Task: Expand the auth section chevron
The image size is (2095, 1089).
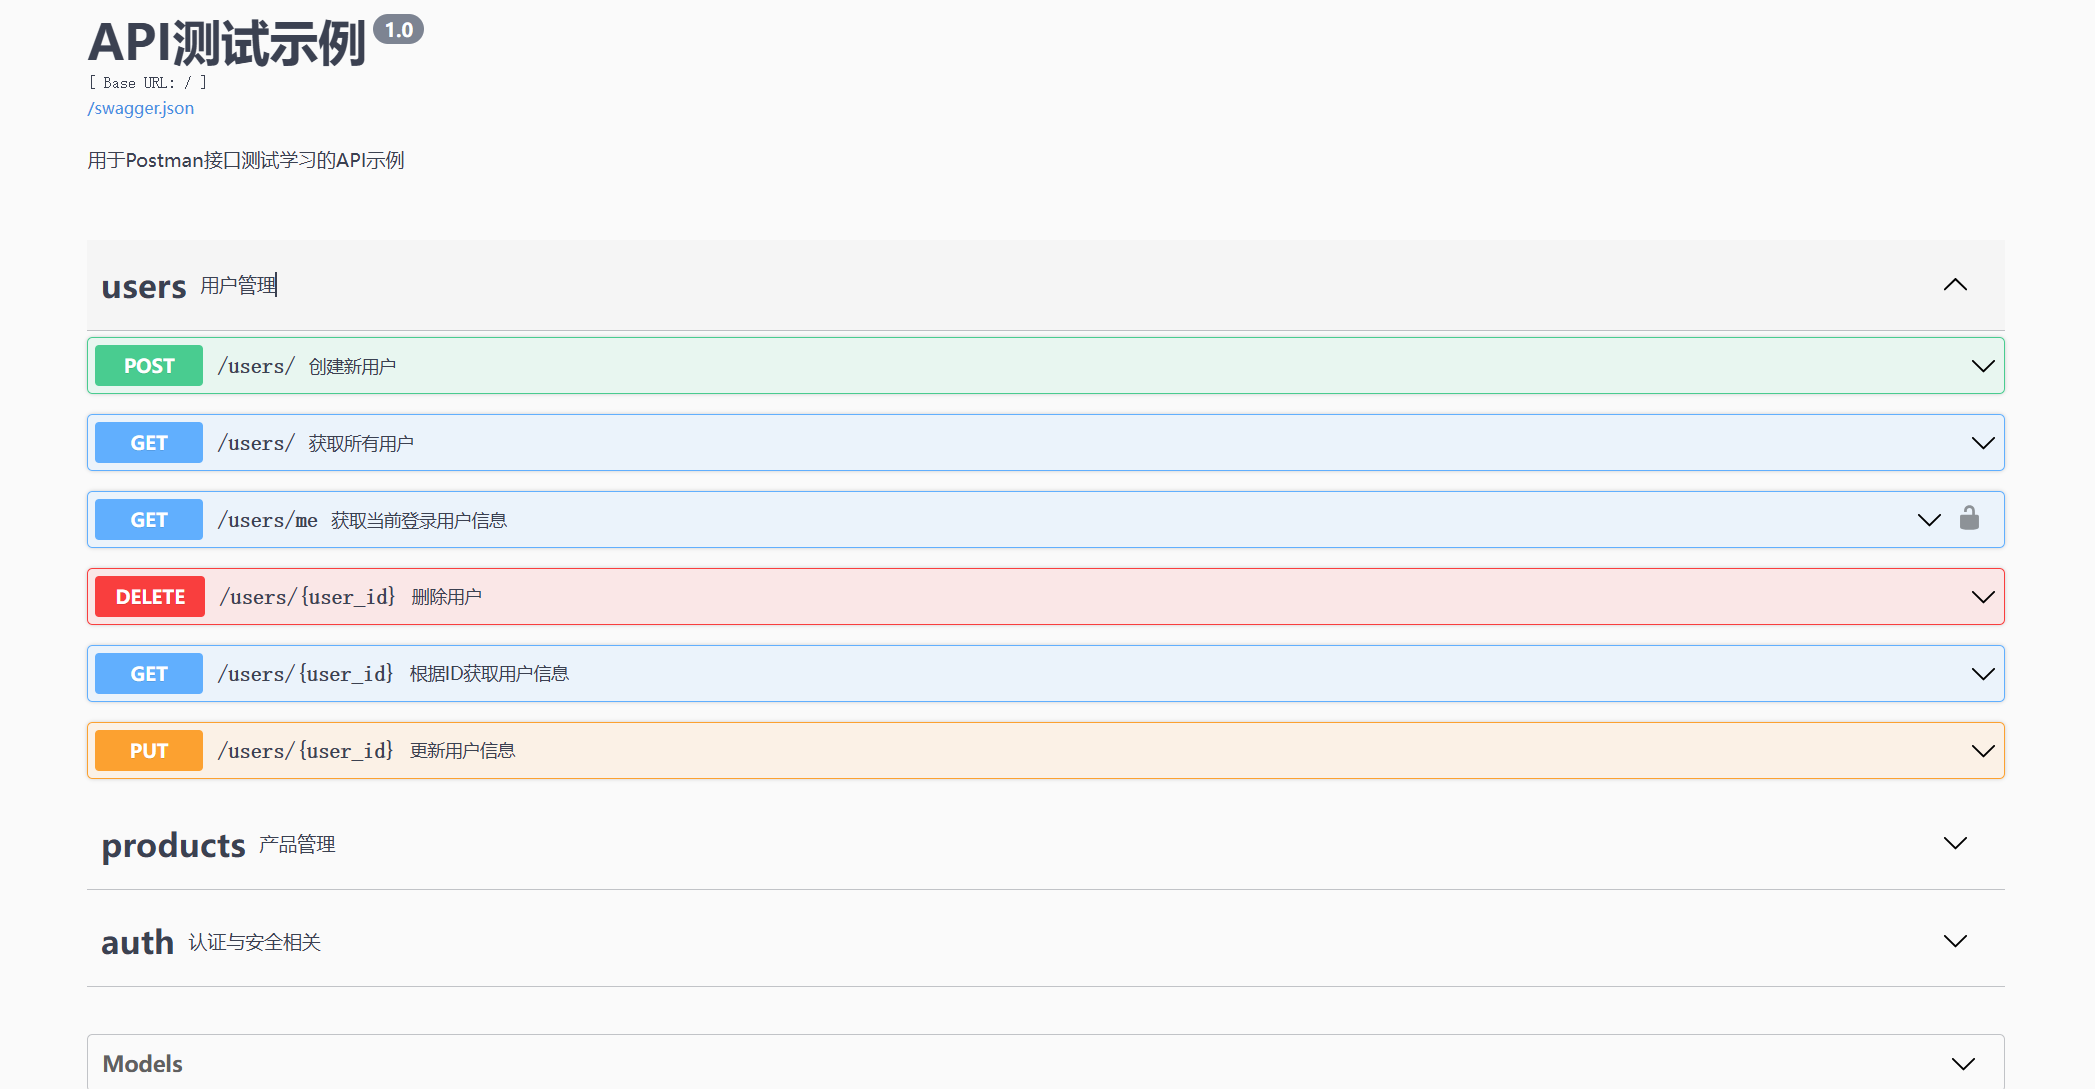Action: pos(1955,941)
